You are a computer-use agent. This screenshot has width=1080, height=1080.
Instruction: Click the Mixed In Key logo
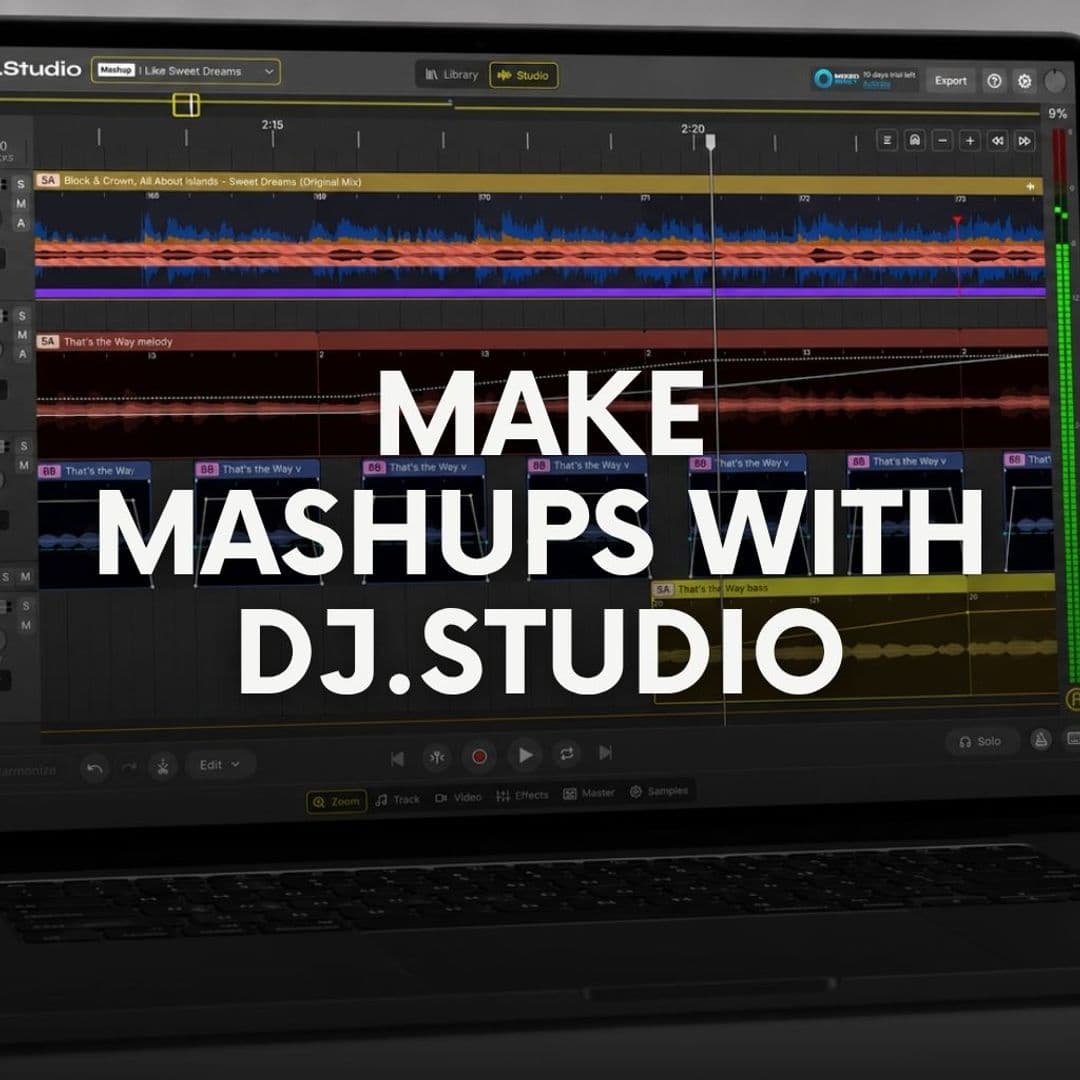pos(835,79)
